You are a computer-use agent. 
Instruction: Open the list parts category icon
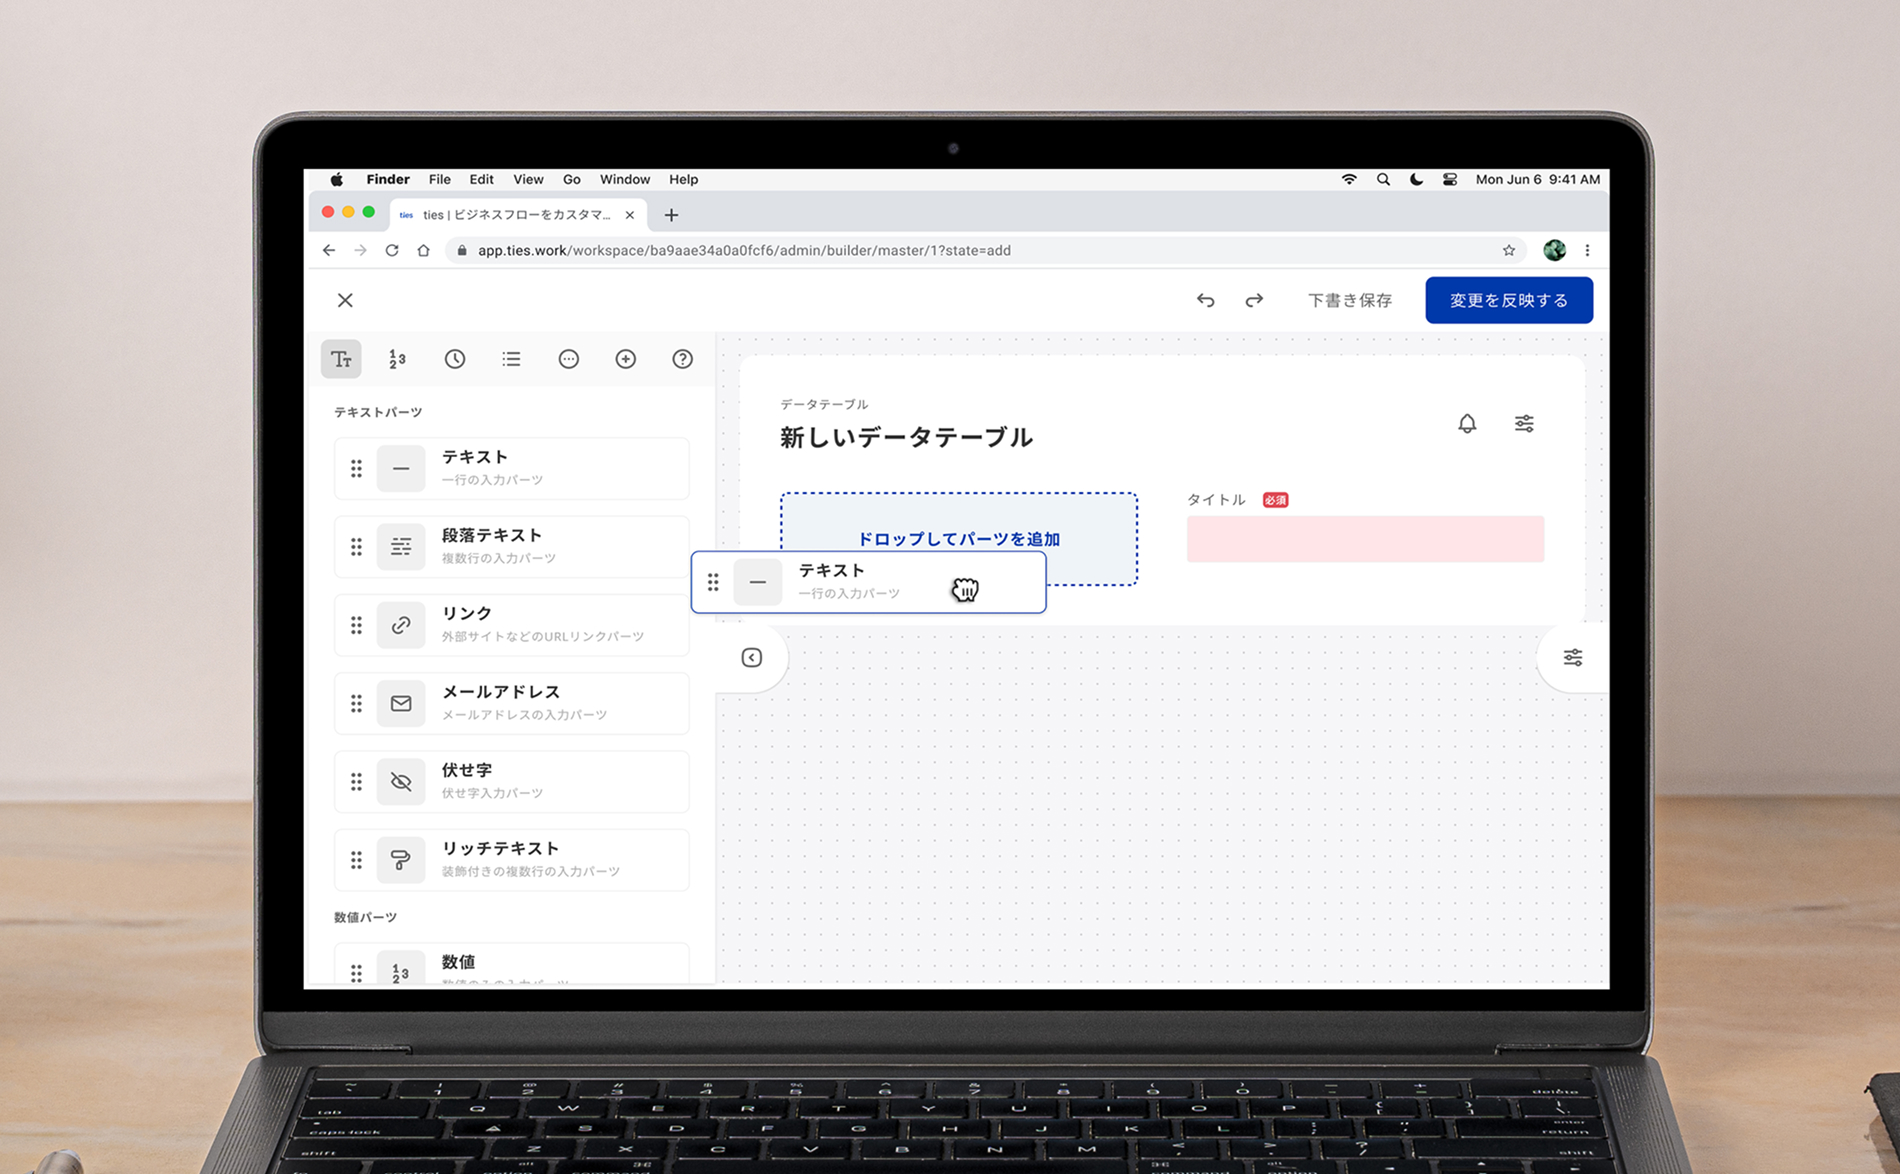tap(511, 359)
